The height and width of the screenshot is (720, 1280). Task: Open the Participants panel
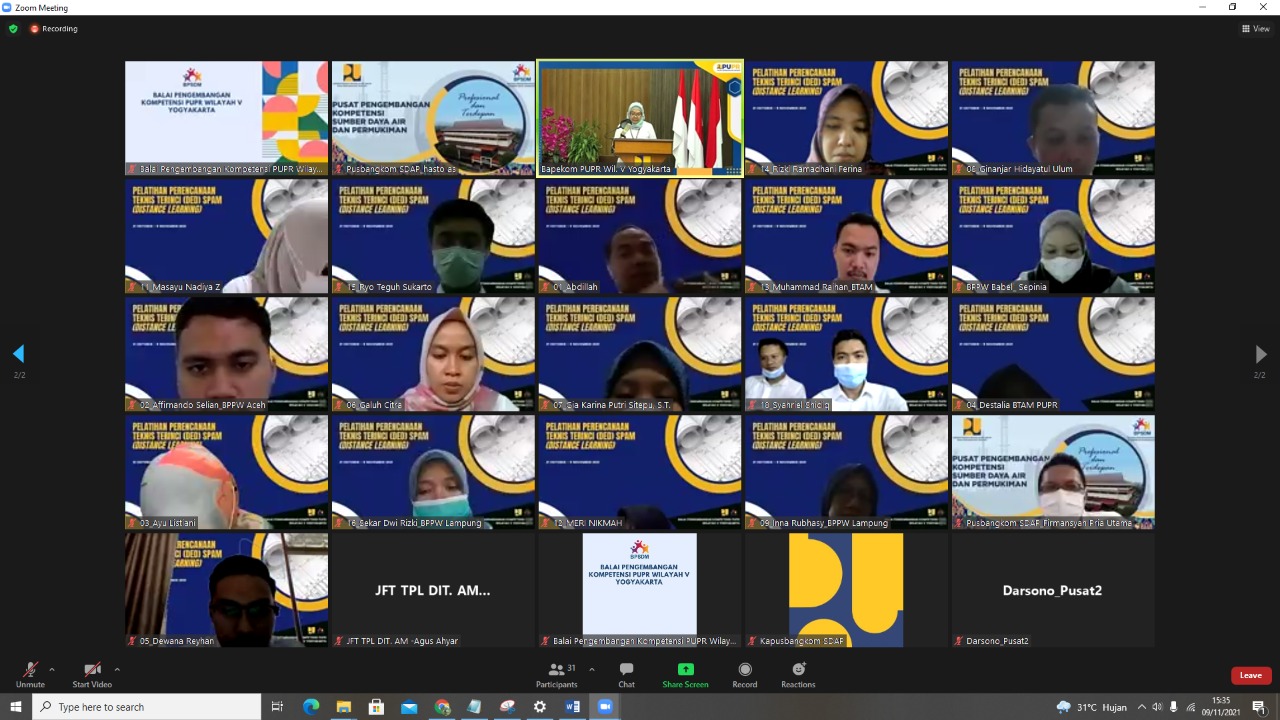pos(556,675)
